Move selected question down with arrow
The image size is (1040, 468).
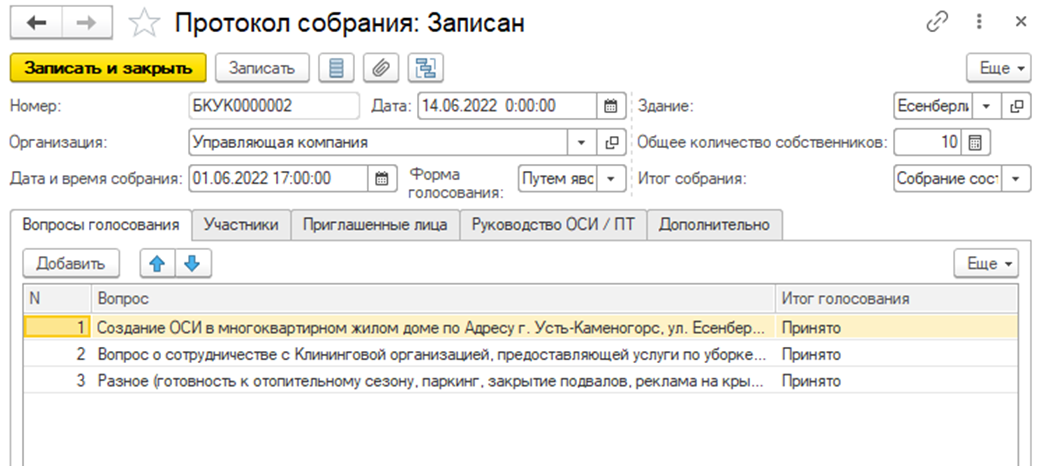point(192,264)
